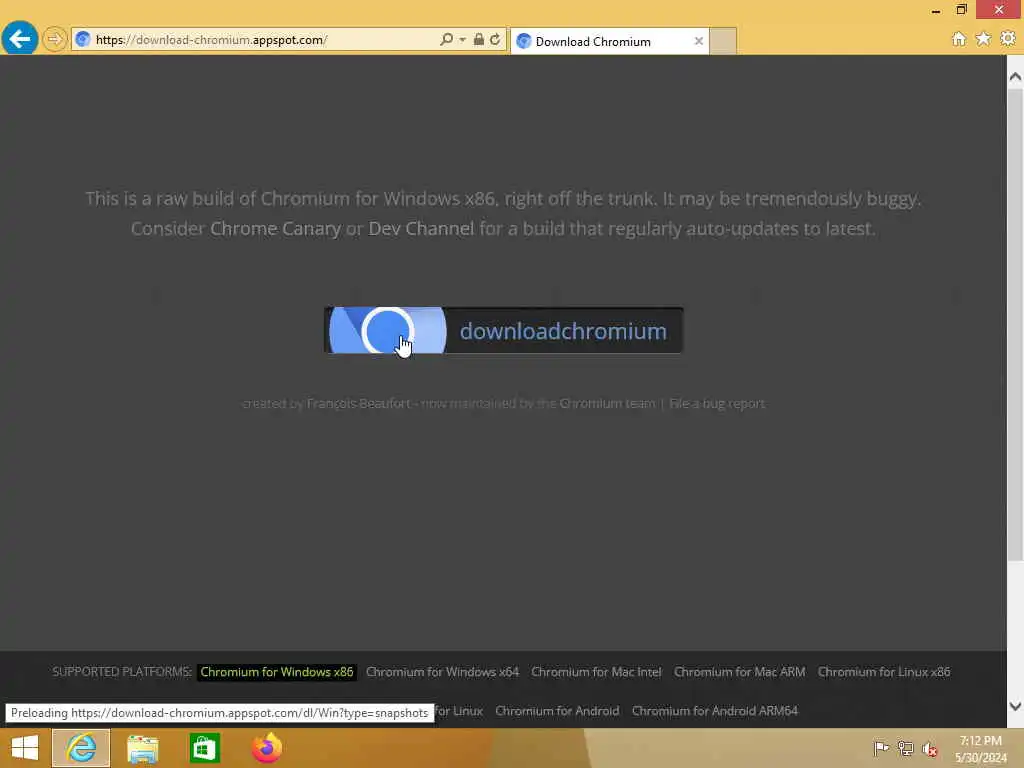This screenshot has height=768, width=1024.
Task: Open the address bar search magnifier
Action: (446, 40)
